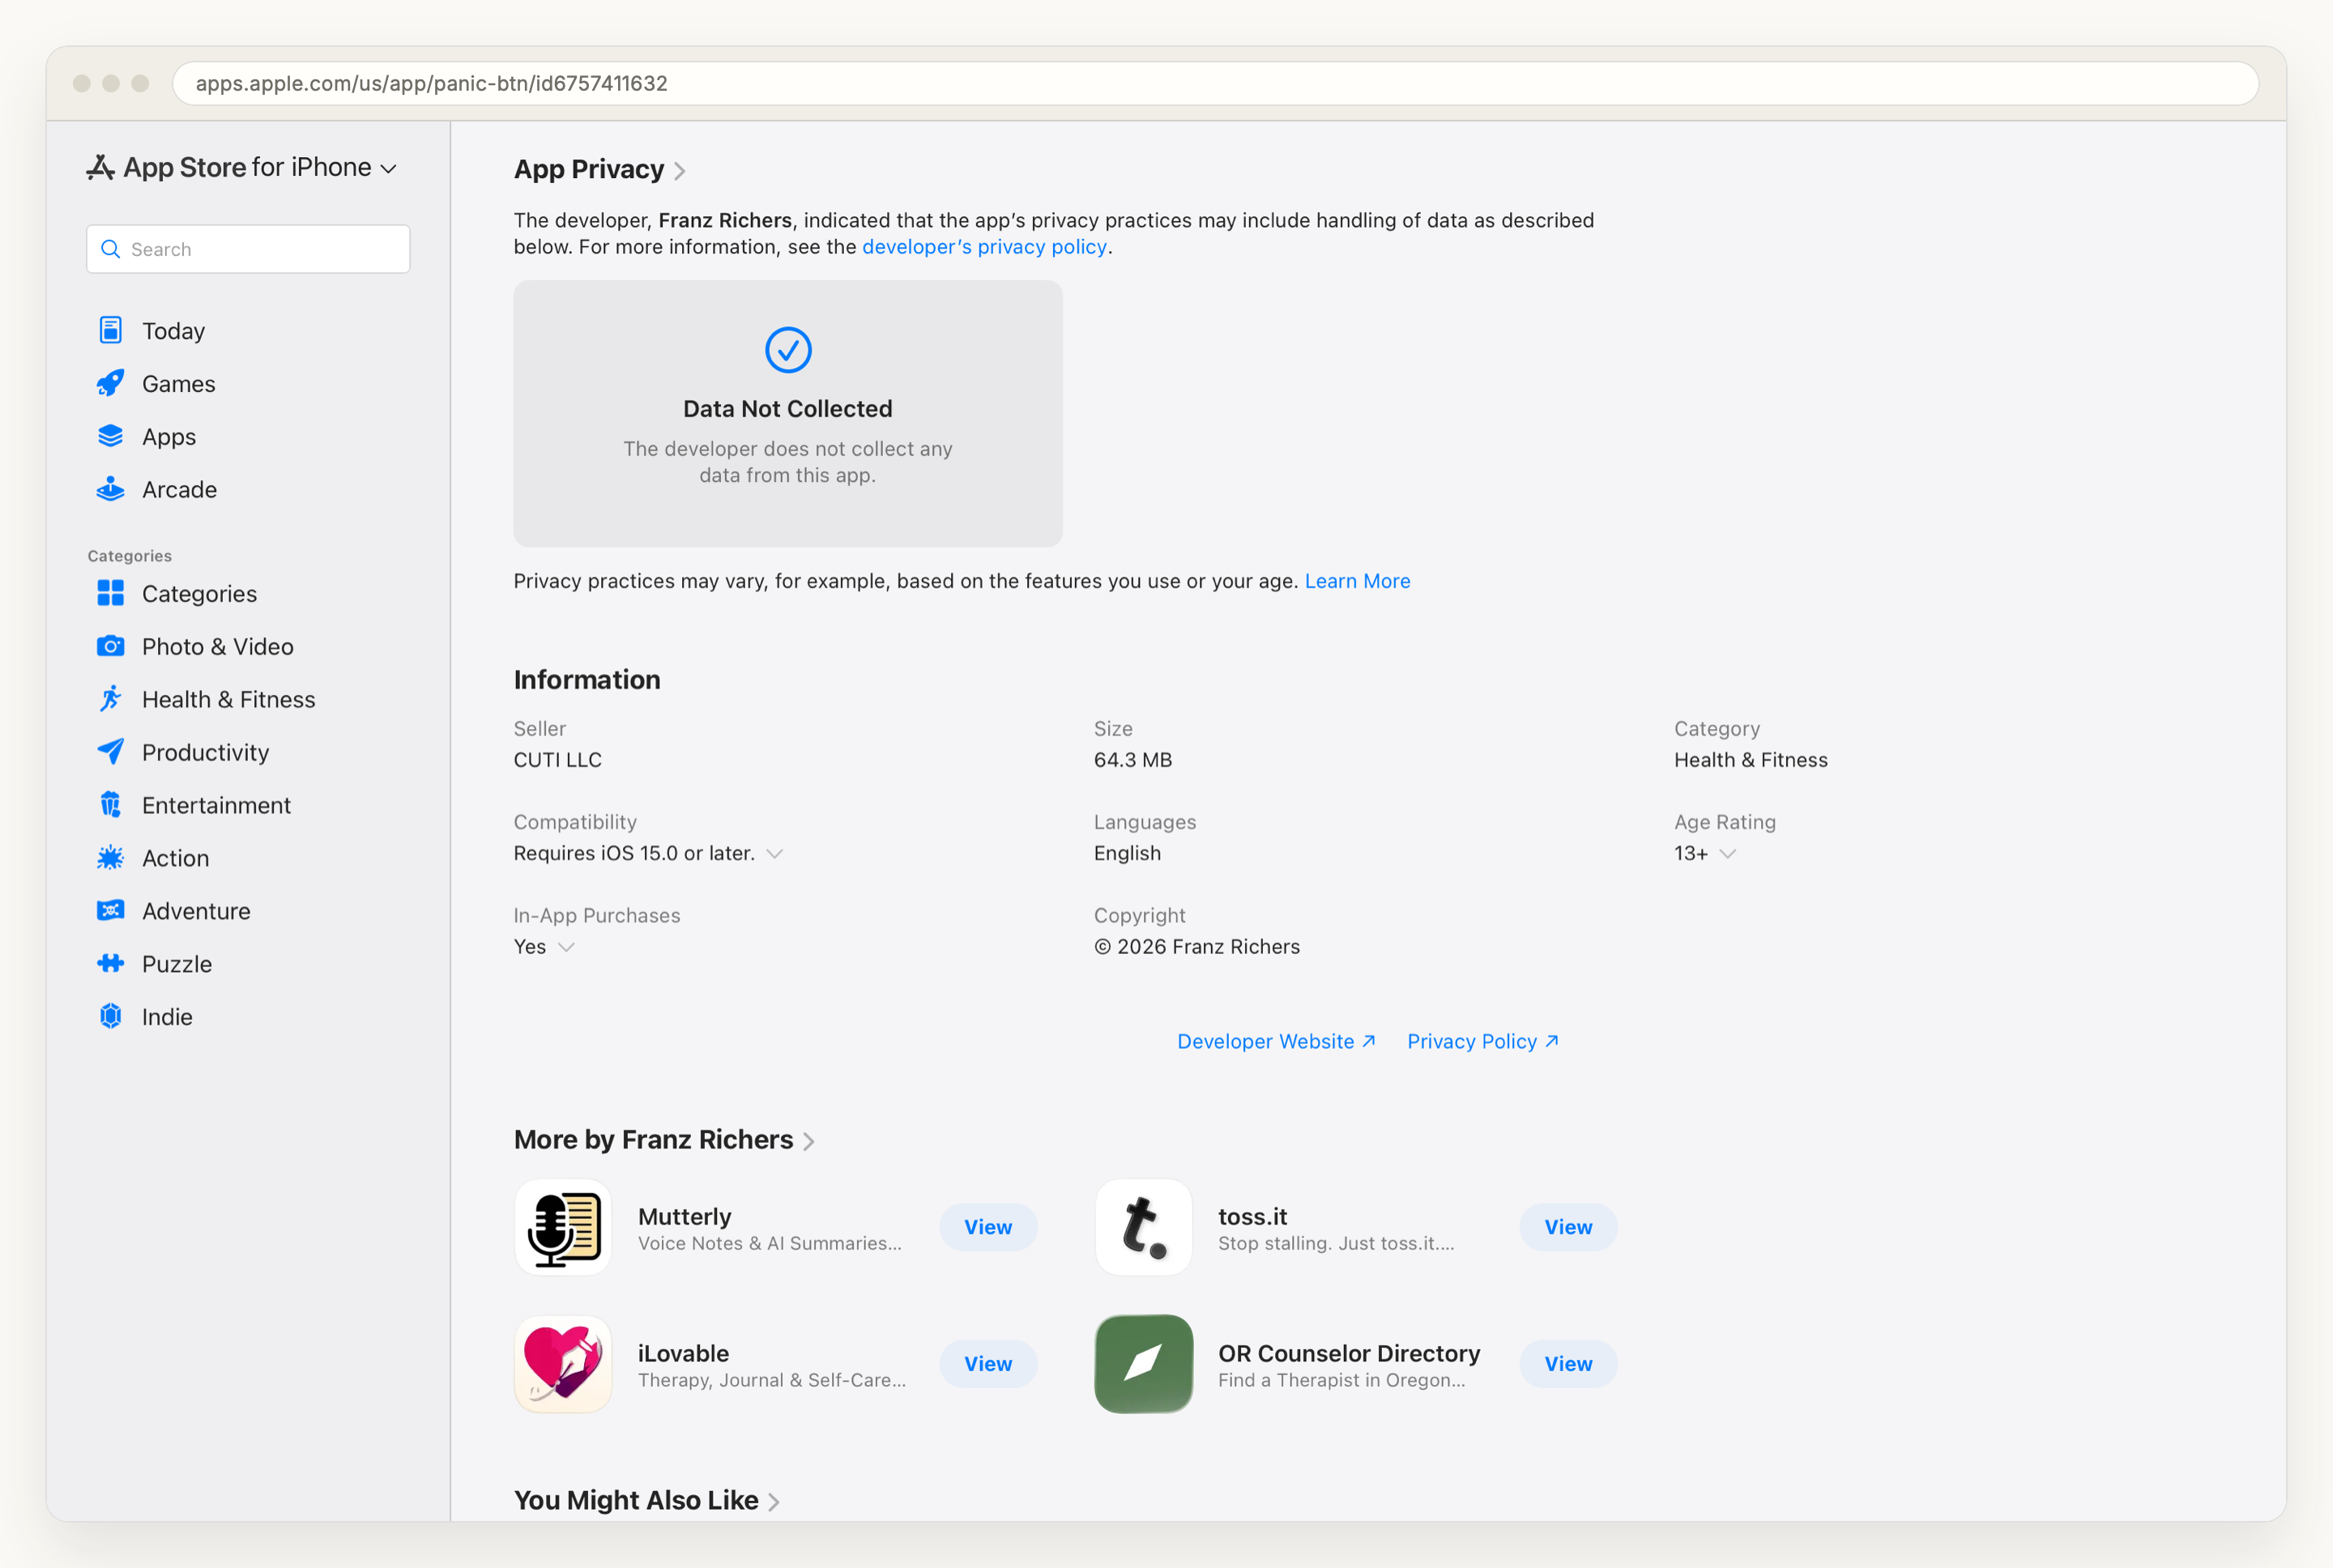Click the Today sidebar icon
This screenshot has width=2333, height=1568.
click(x=110, y=330)
